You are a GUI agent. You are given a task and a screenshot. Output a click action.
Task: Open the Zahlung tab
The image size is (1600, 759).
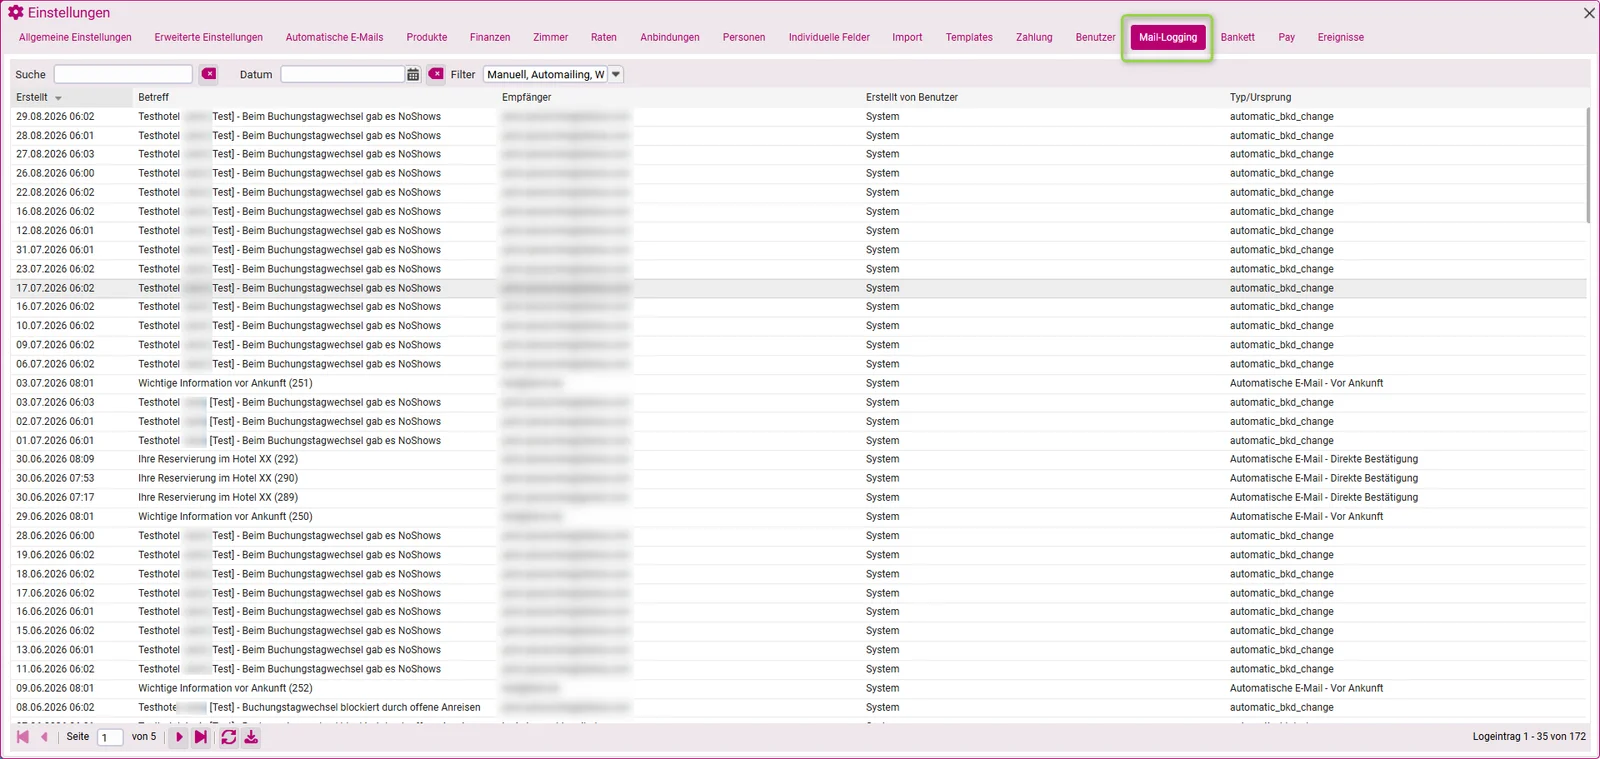[1034, 37]
